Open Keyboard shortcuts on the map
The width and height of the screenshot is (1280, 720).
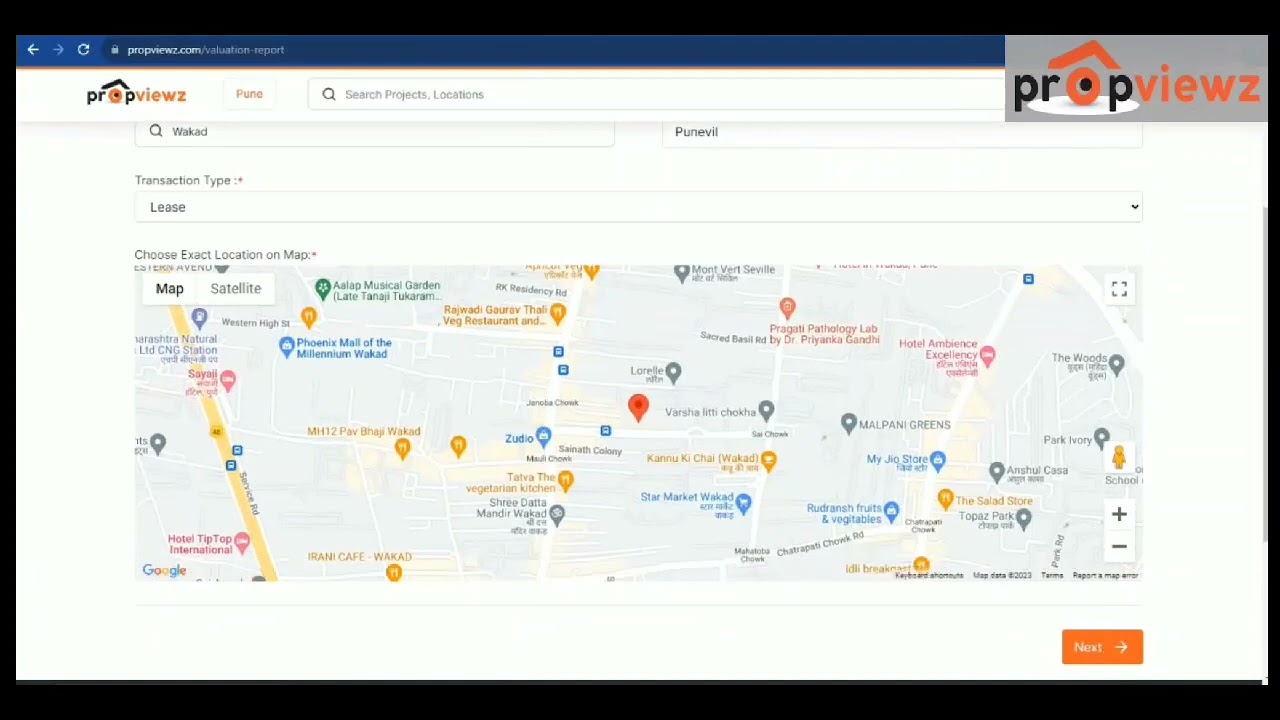(929, 576)
